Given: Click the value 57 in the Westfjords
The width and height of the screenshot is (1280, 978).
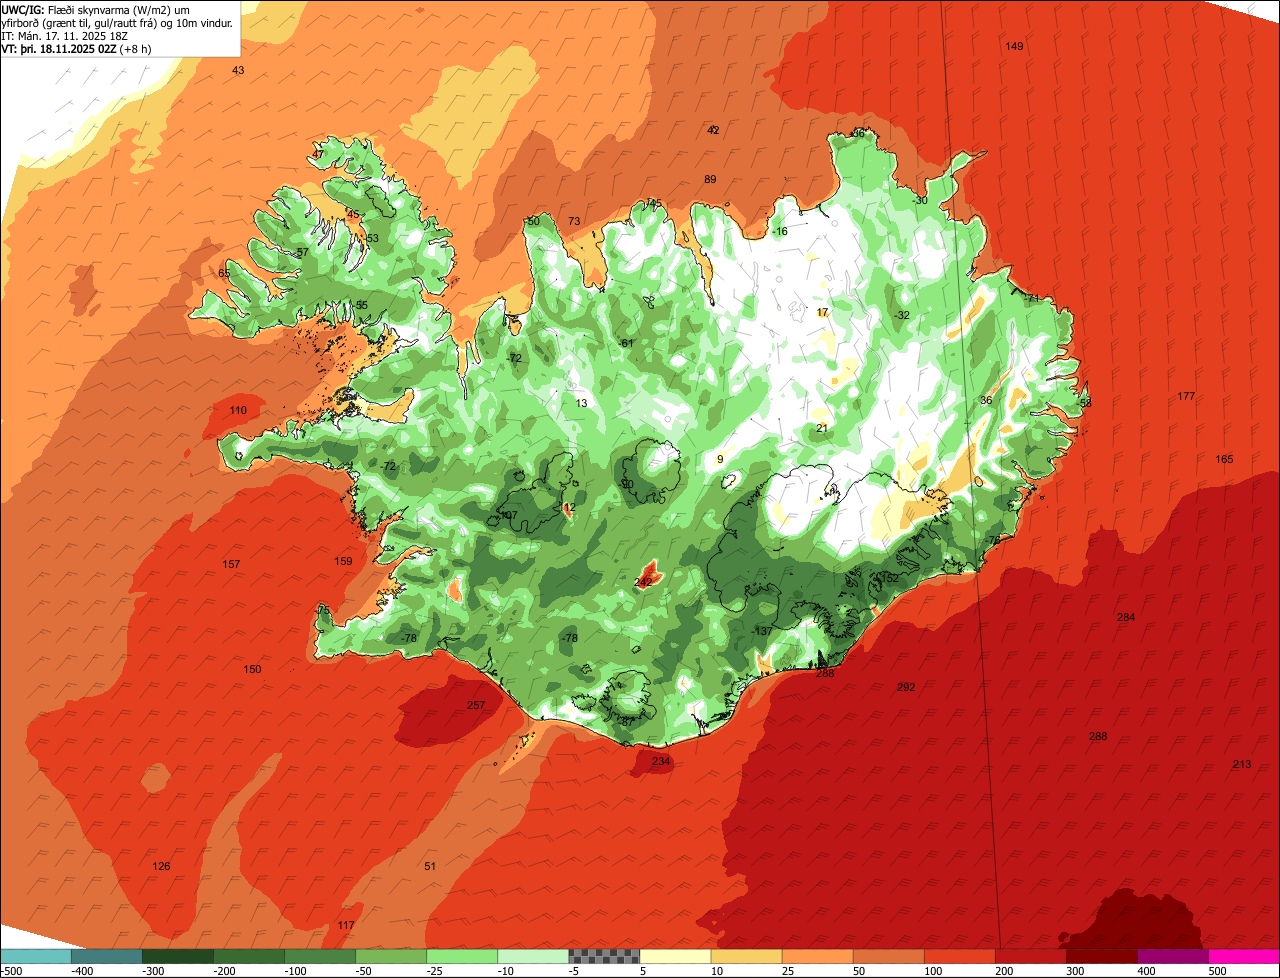Looking at the screenshot, I should coord(302,253).
